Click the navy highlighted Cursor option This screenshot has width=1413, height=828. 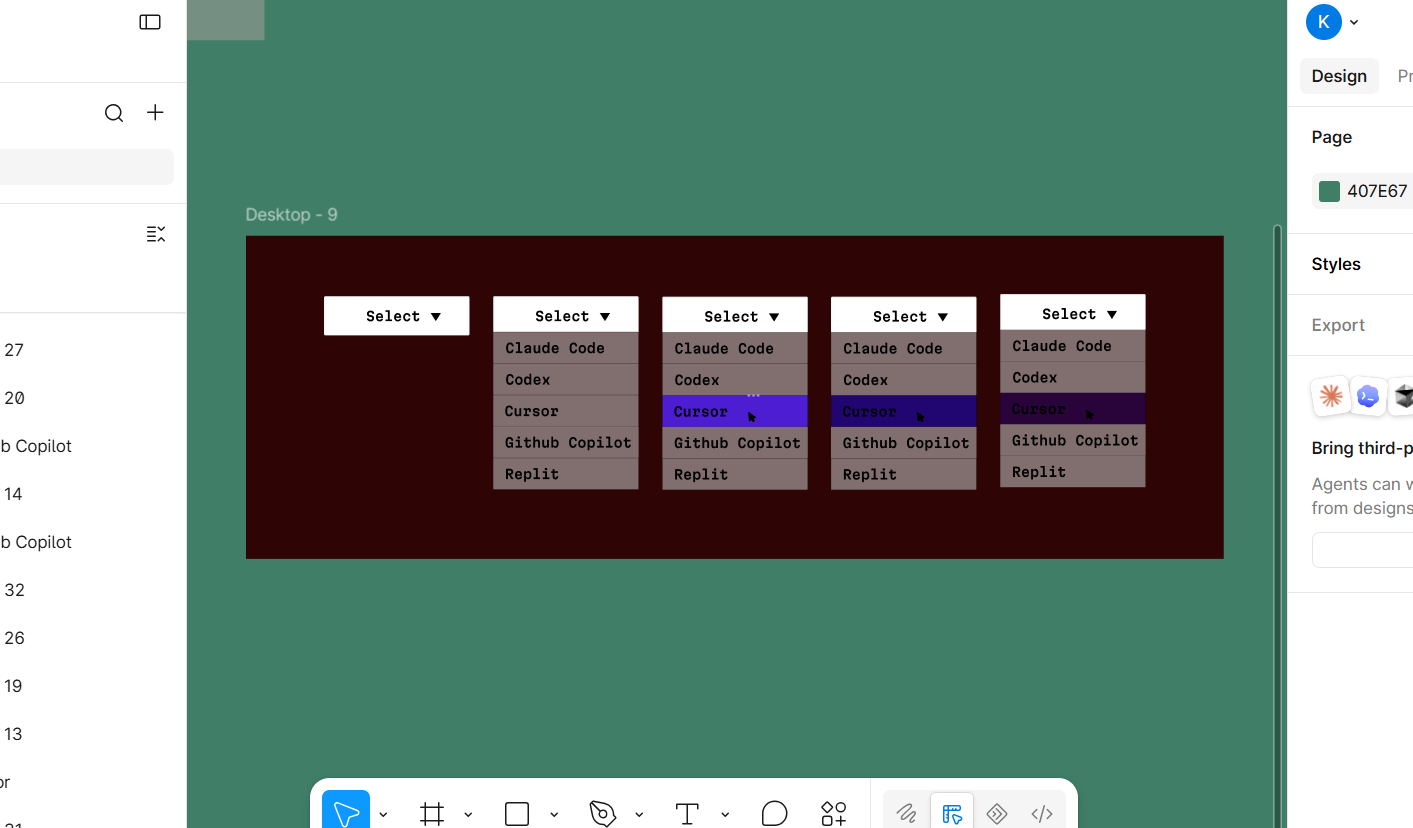point(903,411)
